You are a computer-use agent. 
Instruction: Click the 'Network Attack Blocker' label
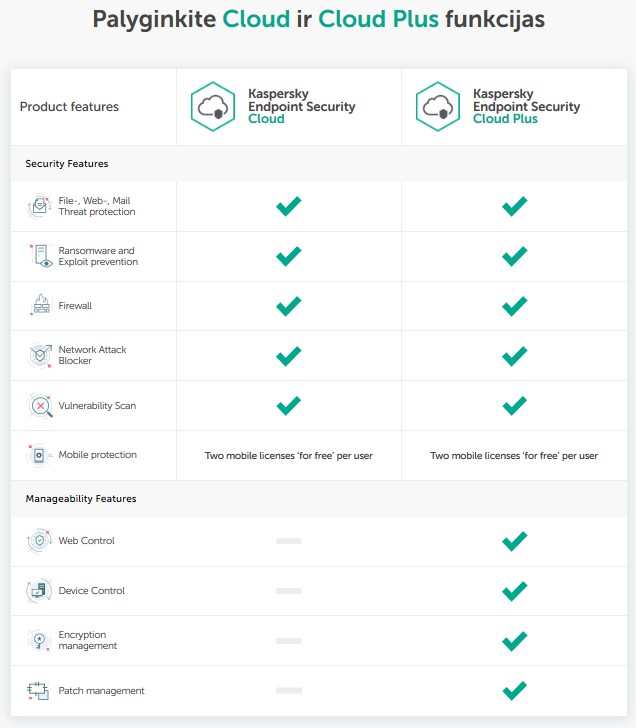pos(92,355)
